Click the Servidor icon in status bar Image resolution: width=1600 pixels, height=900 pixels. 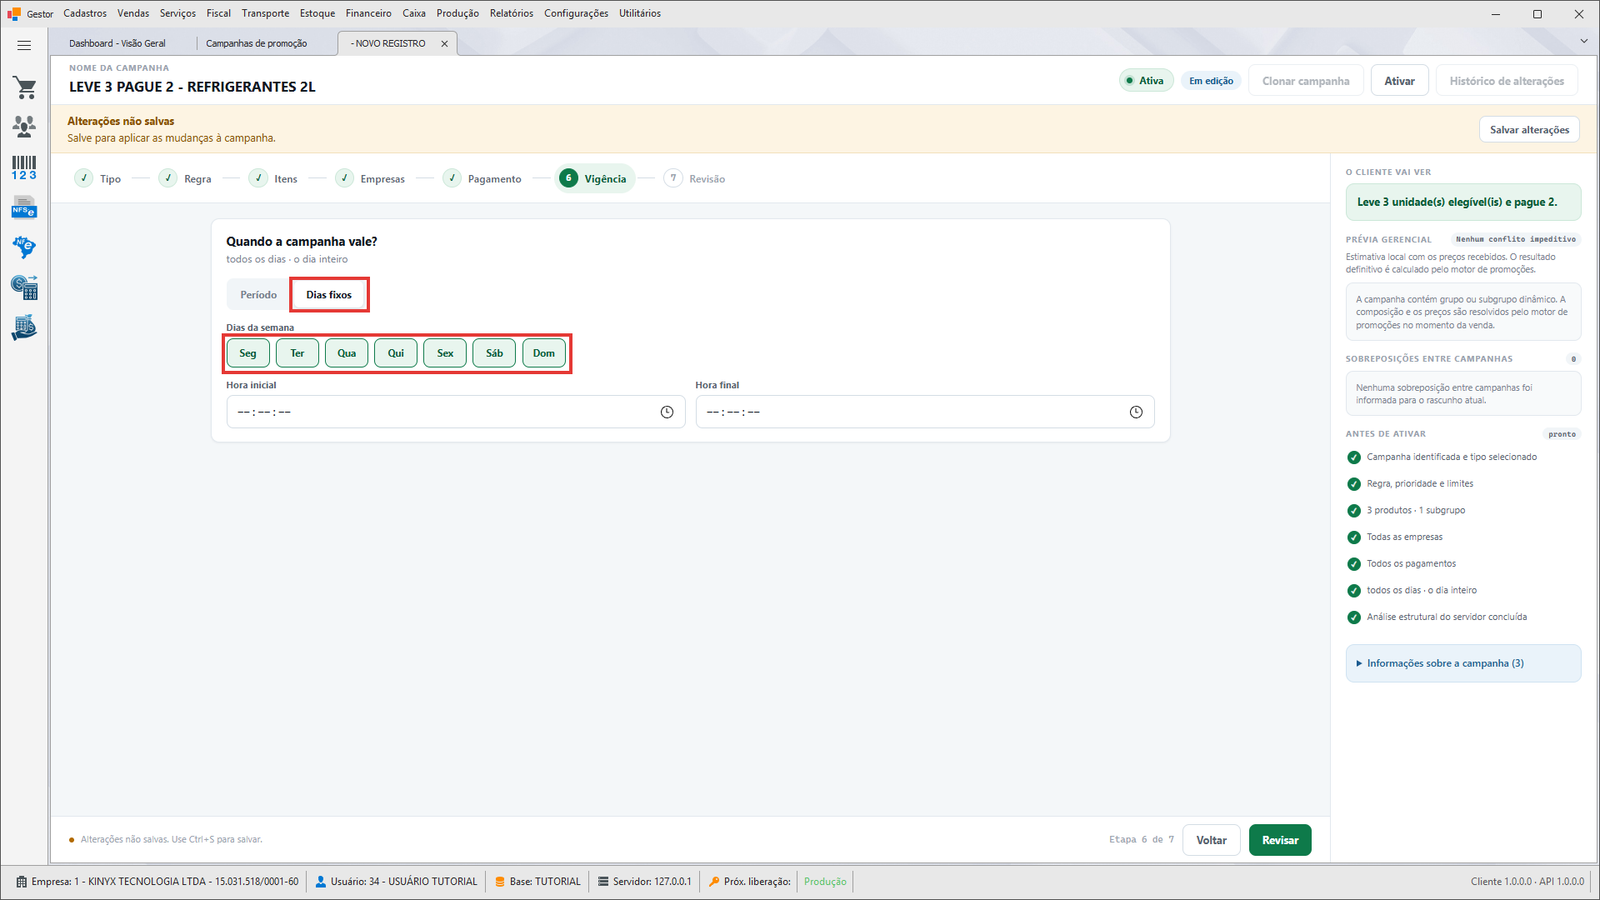[x=603, y=882]
